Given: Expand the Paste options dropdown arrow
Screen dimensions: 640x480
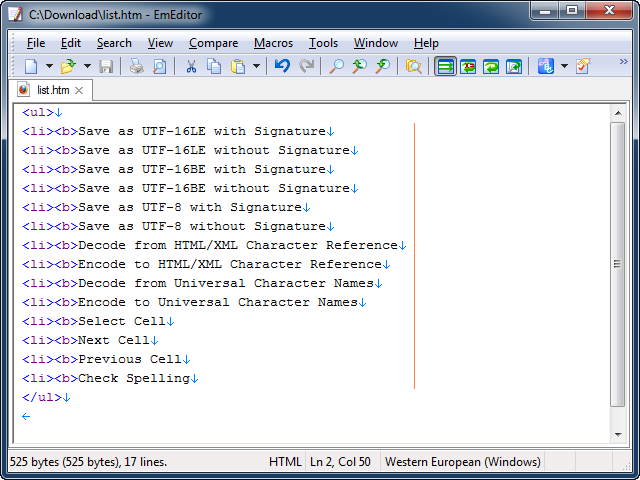Looking at the screenshot, I should click(x=256, y=66).
